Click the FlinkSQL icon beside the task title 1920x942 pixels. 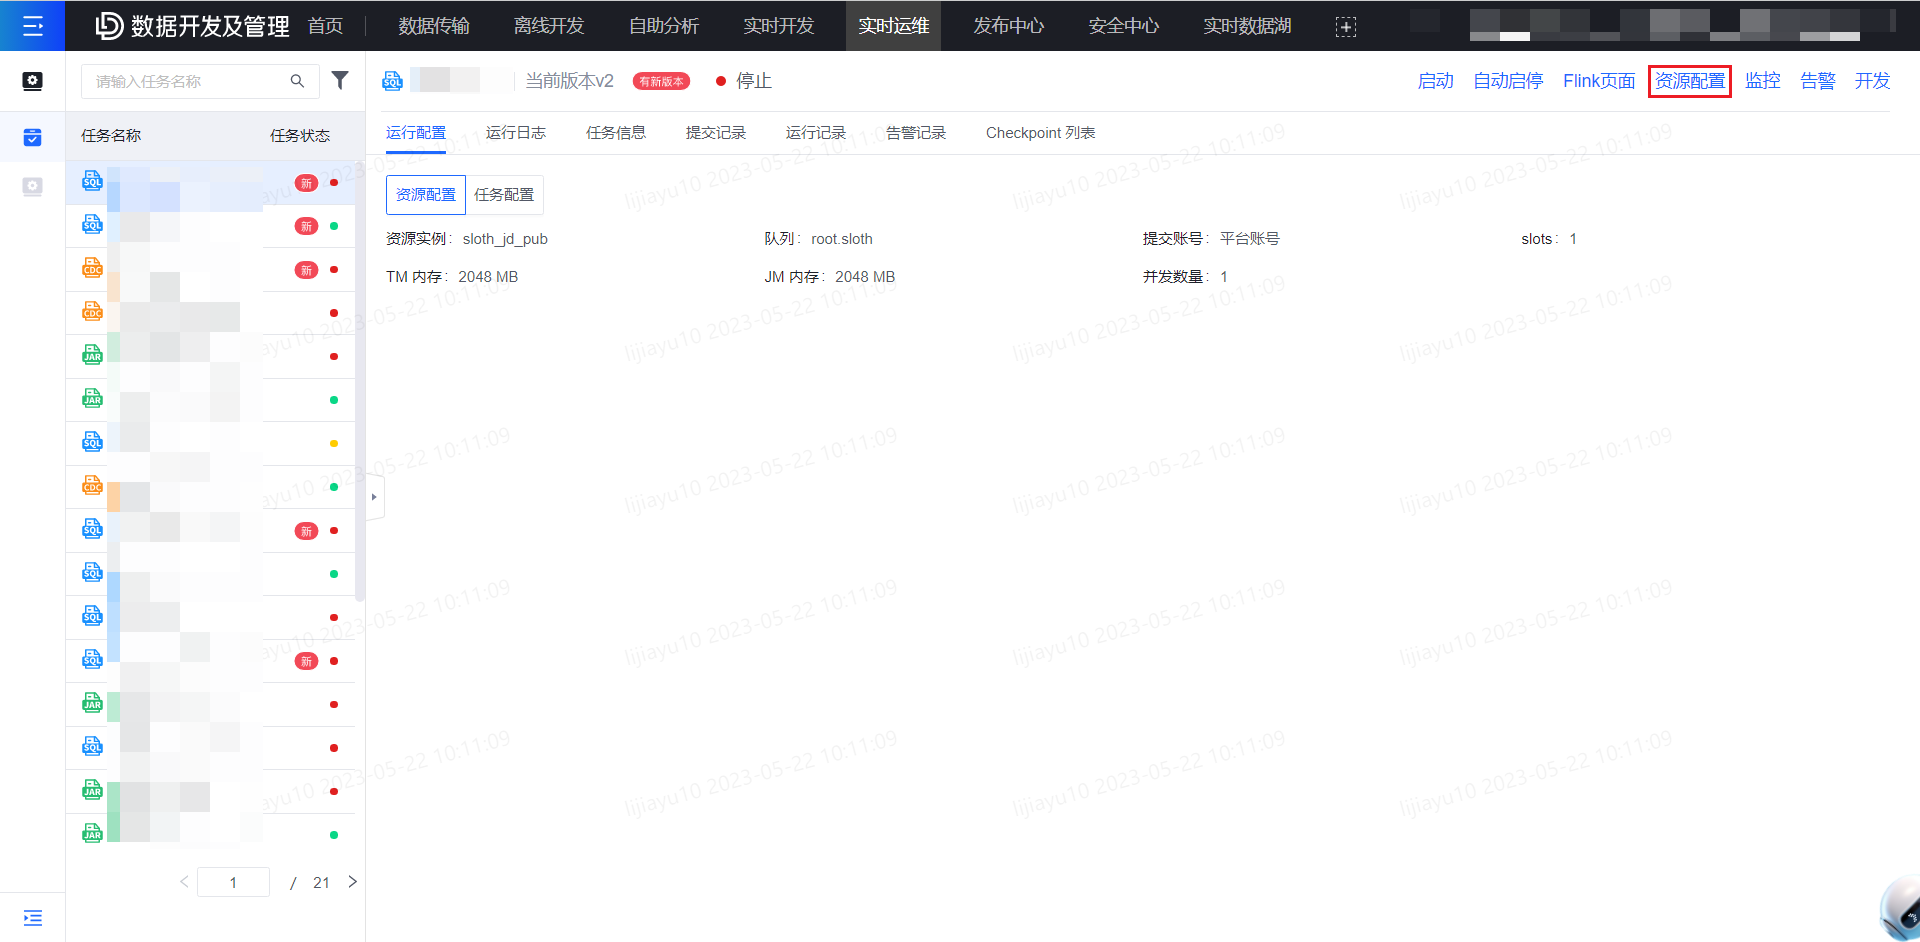pos(392,80)
